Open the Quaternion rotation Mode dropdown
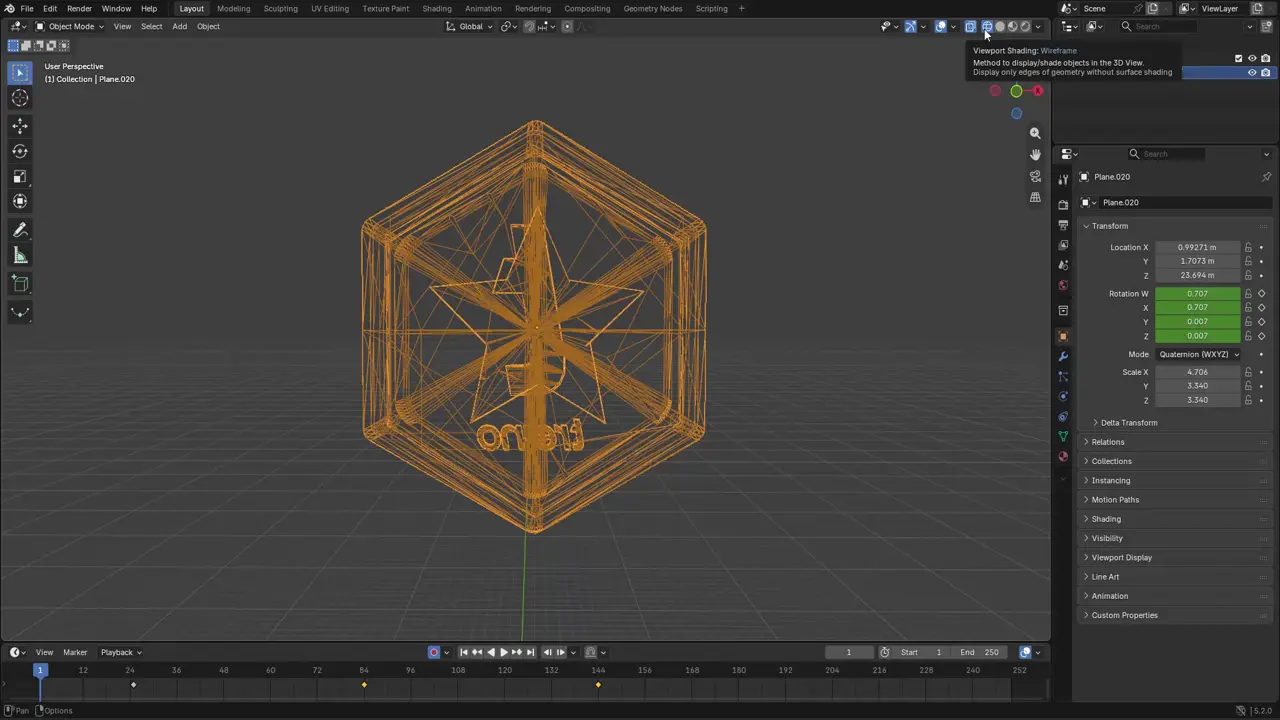Screen dimensions: 1280x720 [x=1198, y=354]
